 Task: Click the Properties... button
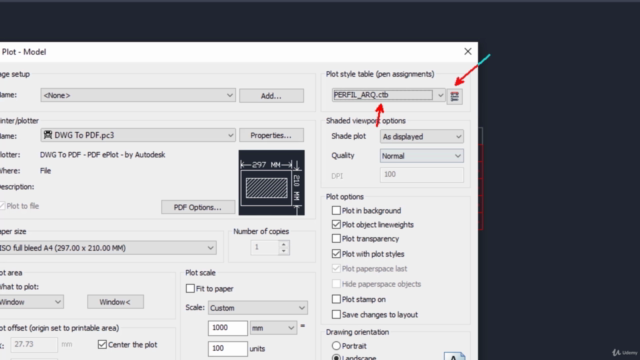point(271,135)
